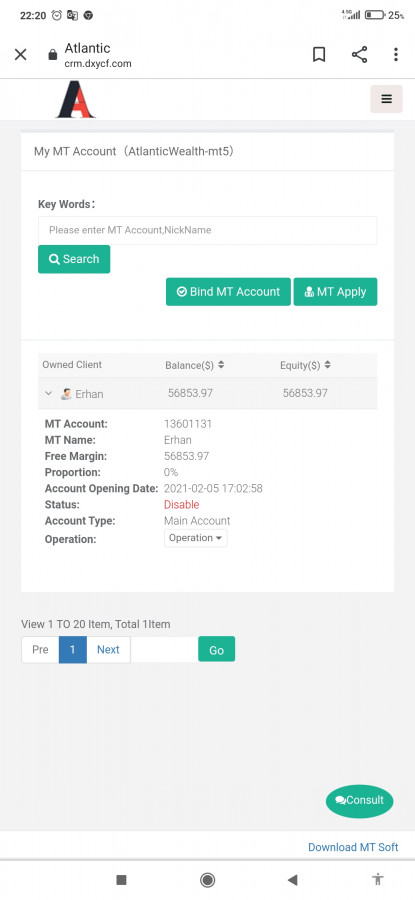The height and width of the screenshot is (900, 415).
Task: Click the Next pagination link
Action: pyautogui.click(x=108, y=650)
